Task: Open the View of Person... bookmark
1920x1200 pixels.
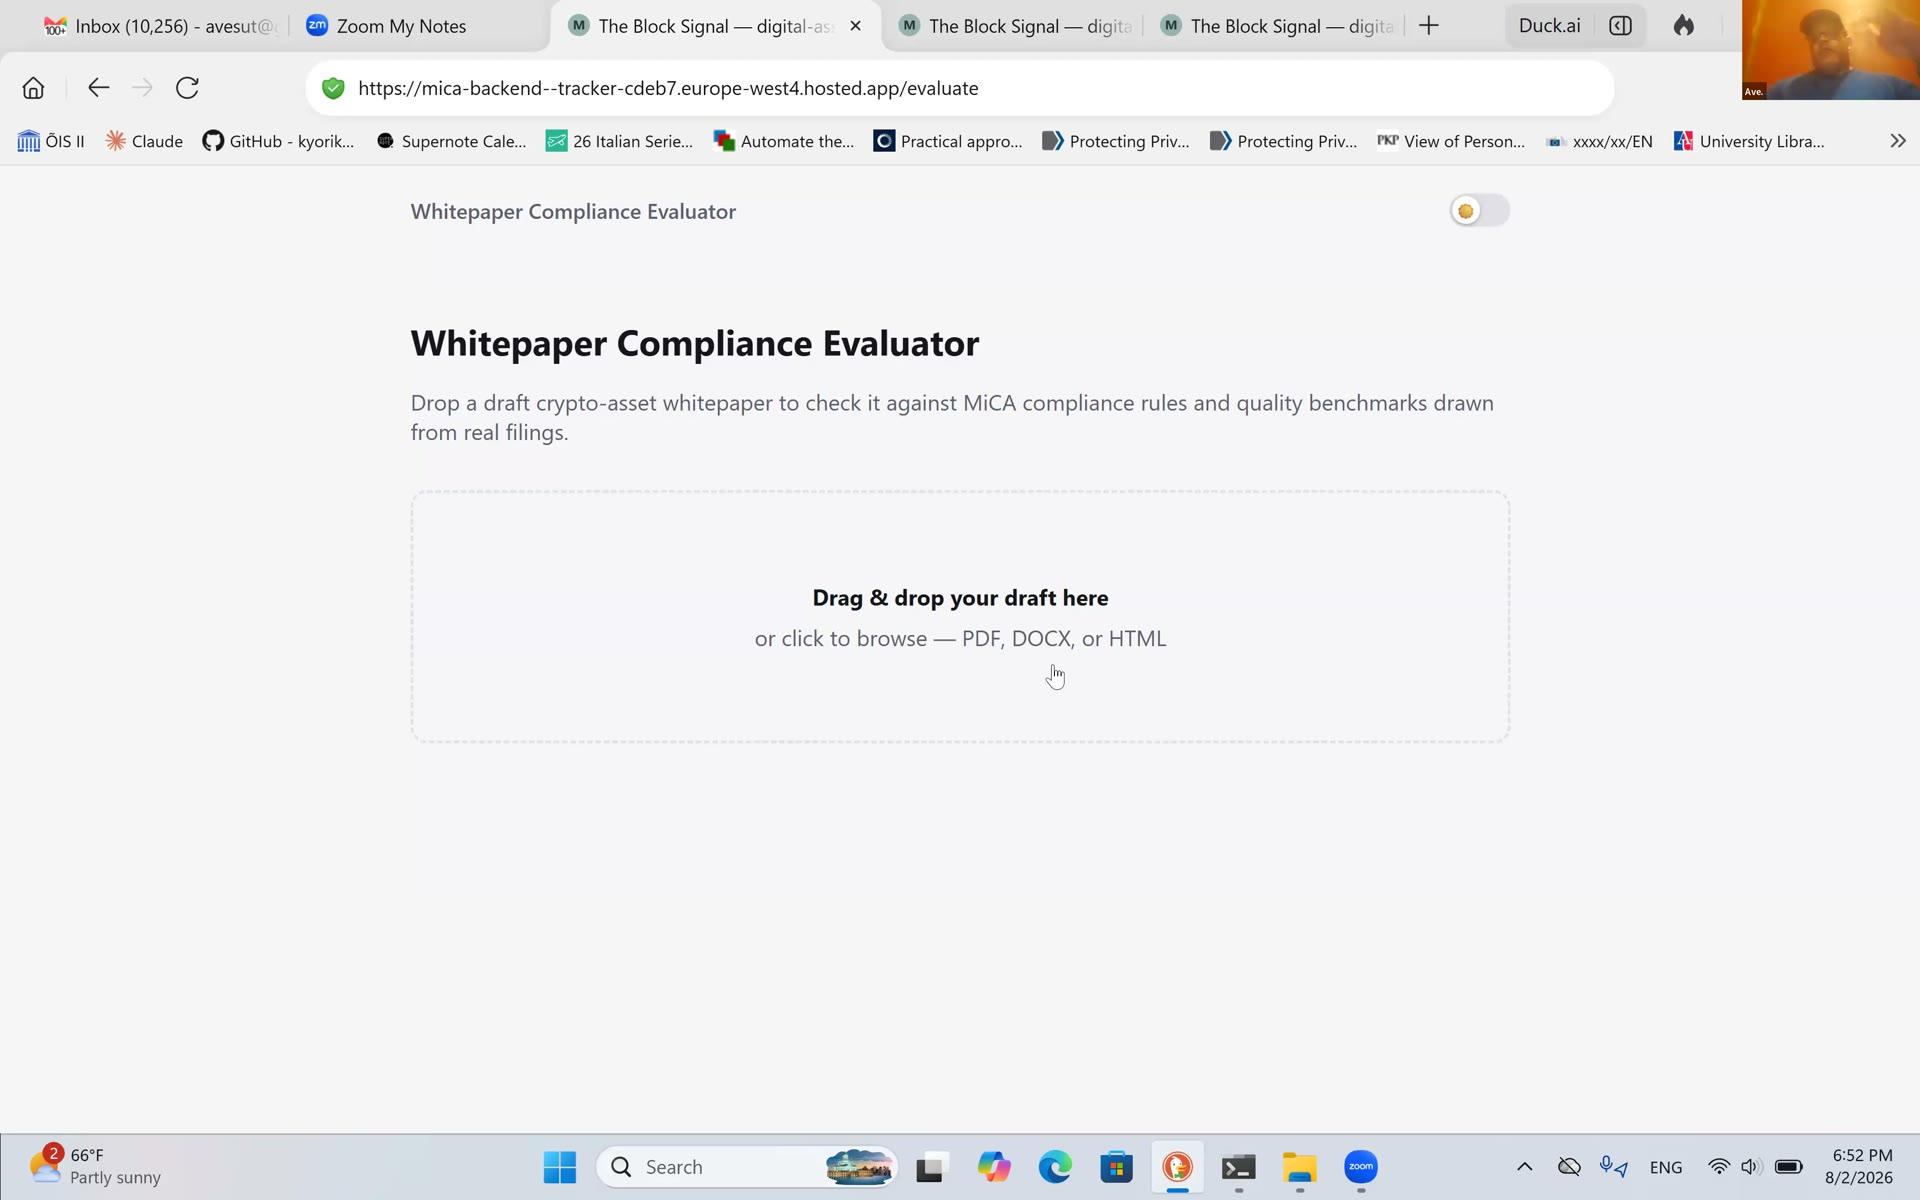Action: (1451, 141)
